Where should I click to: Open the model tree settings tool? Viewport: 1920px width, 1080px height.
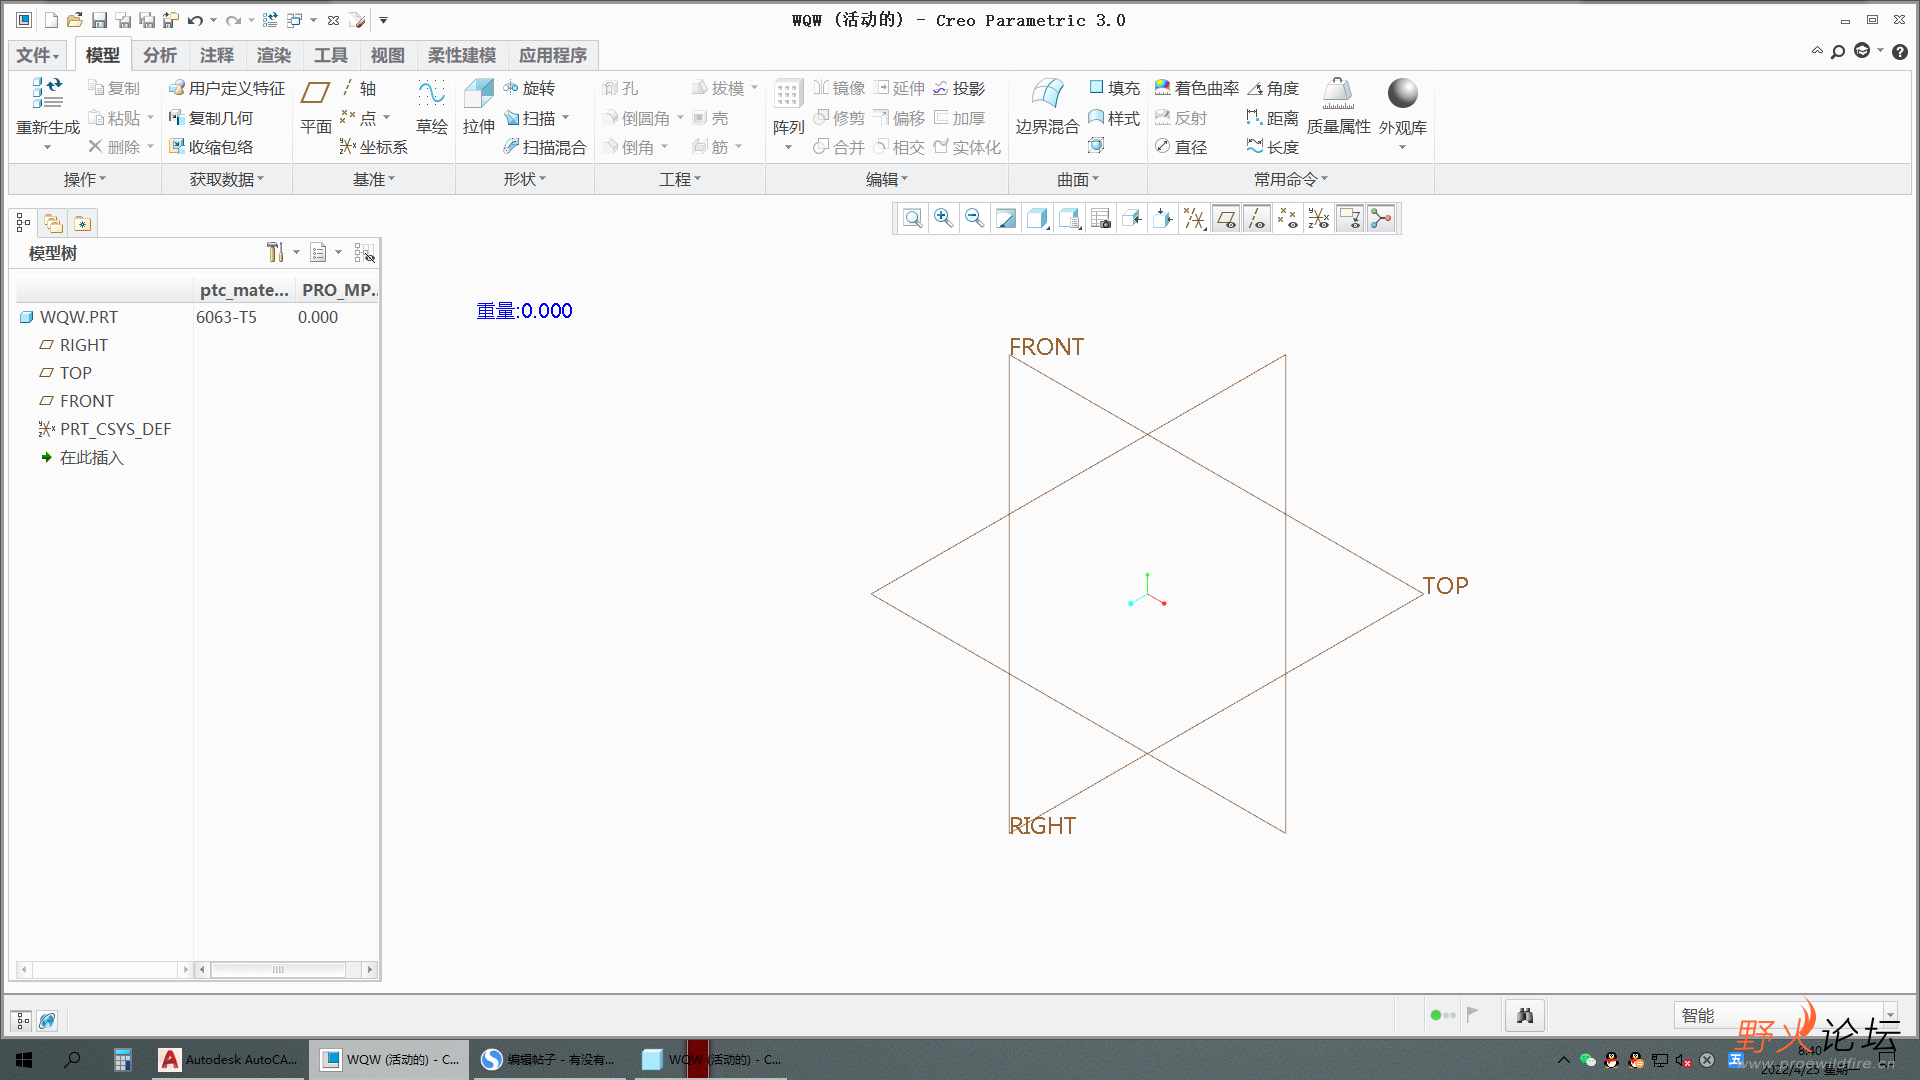coord(275,253)
